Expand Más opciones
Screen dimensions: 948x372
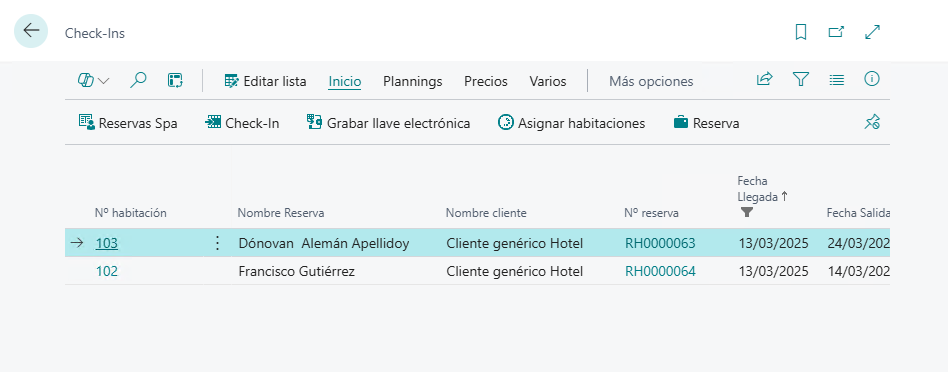pyautogui.click(x=651, y=81)
